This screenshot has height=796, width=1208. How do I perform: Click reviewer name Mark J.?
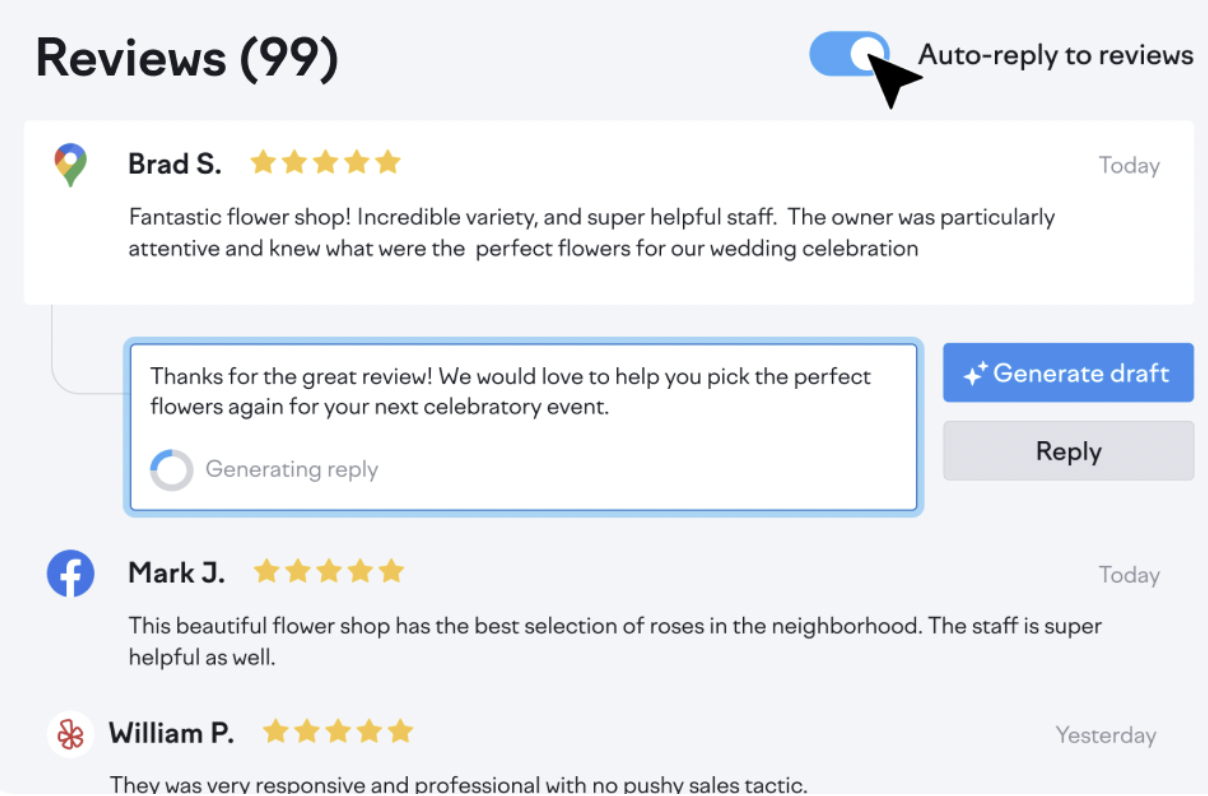click(x=176, y=573)
